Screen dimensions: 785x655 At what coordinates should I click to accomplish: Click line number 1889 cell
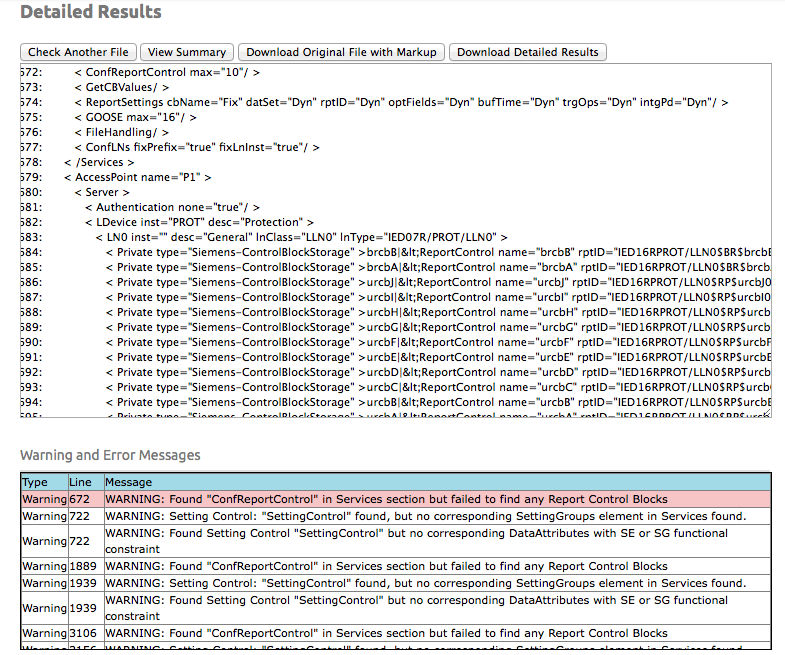click(x=86, y=566)
